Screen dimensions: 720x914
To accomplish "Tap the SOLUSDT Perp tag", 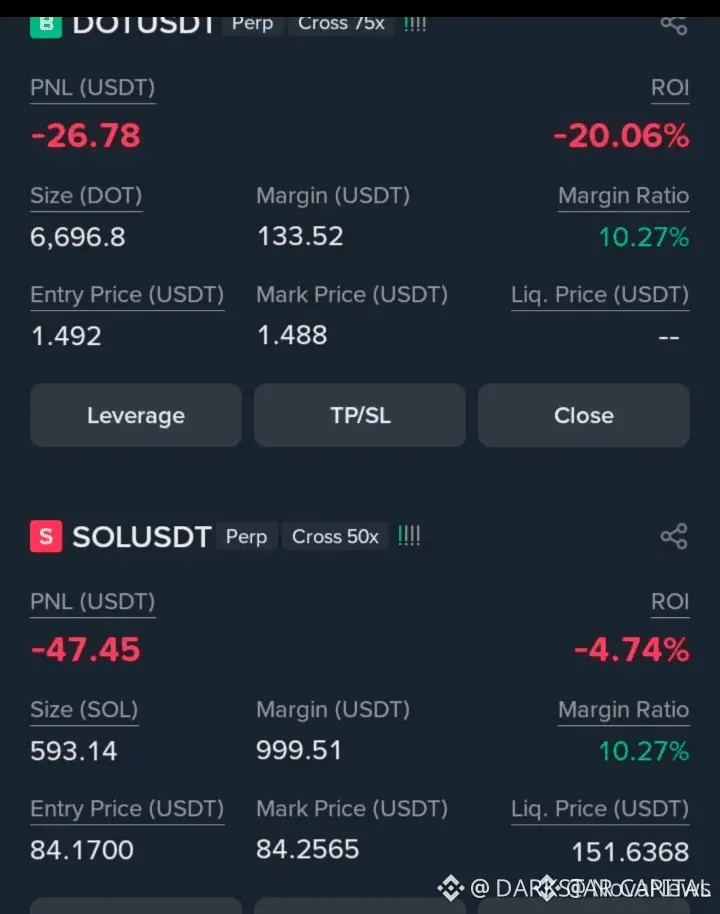I will click(247, 536).
